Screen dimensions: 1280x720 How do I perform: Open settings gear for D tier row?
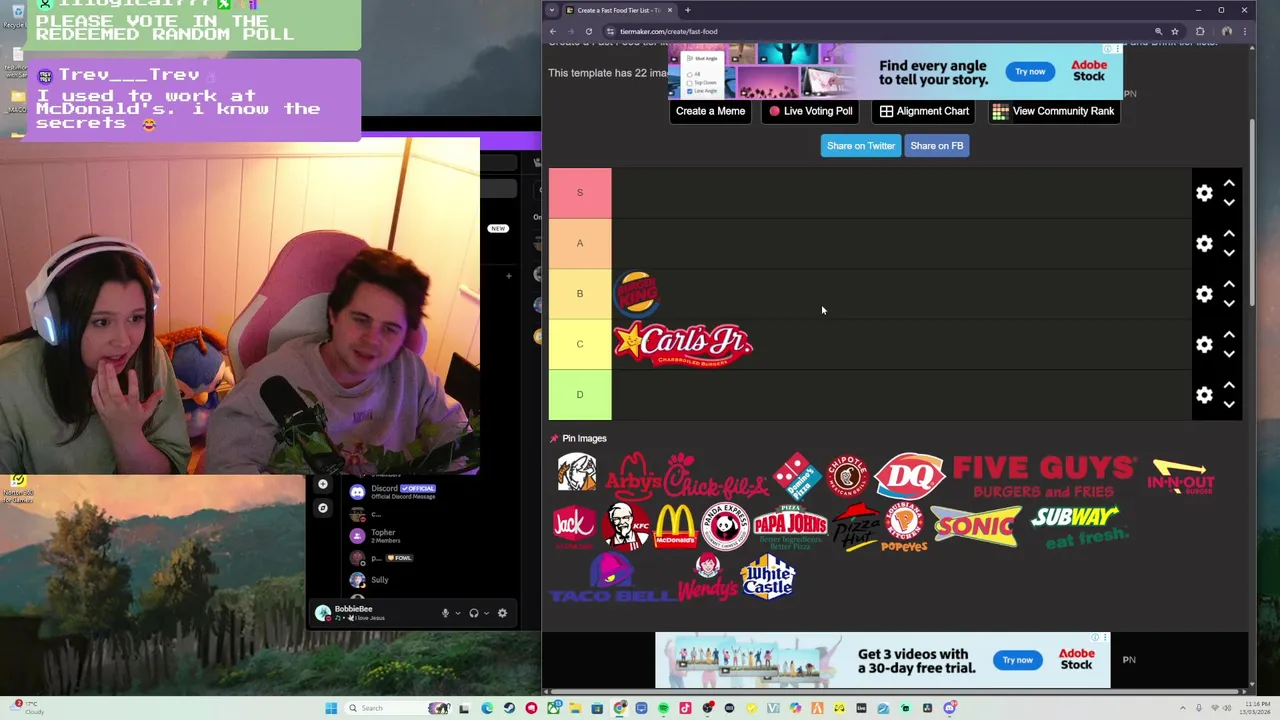[x=1204, y=395]
